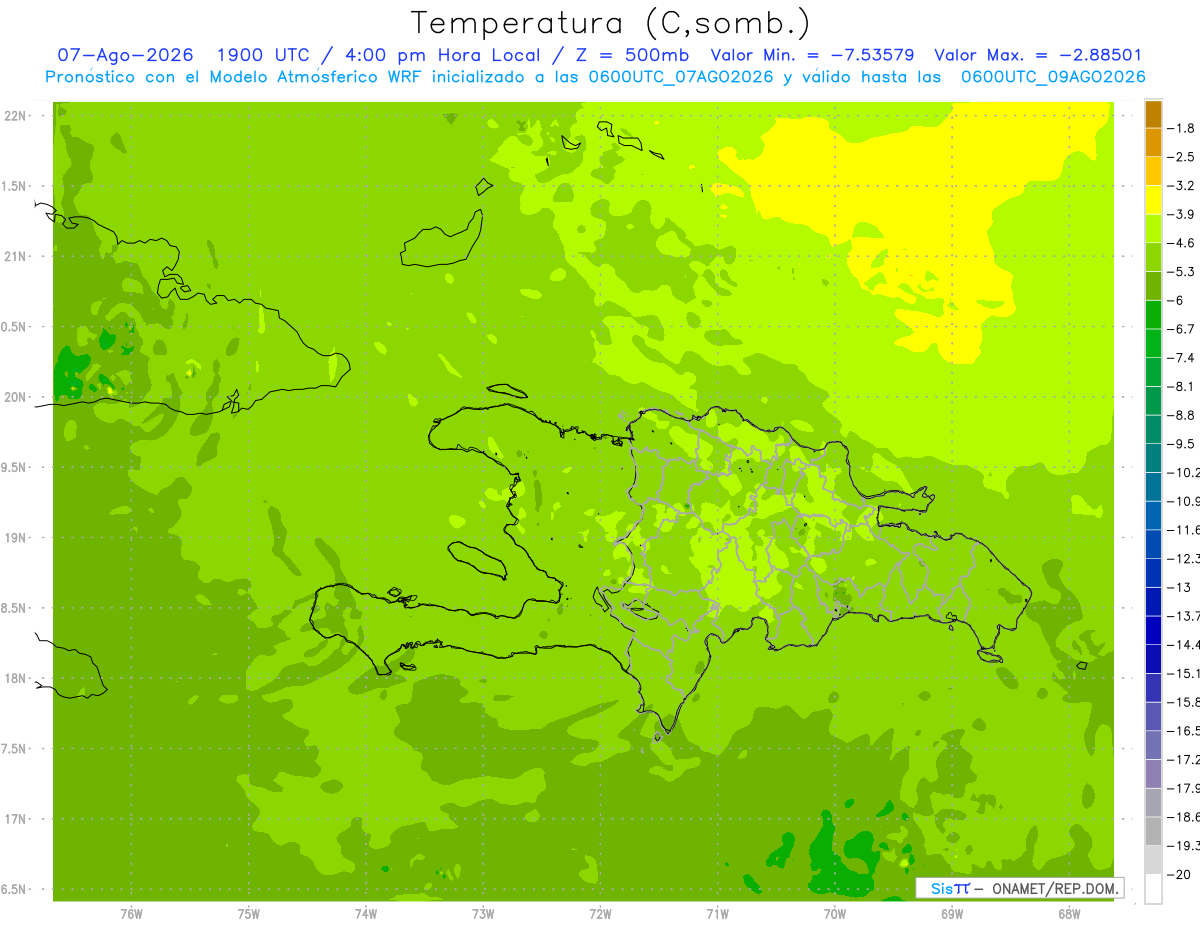Click the 'Temperatura (C,somb.)' title

pos(610,22)
